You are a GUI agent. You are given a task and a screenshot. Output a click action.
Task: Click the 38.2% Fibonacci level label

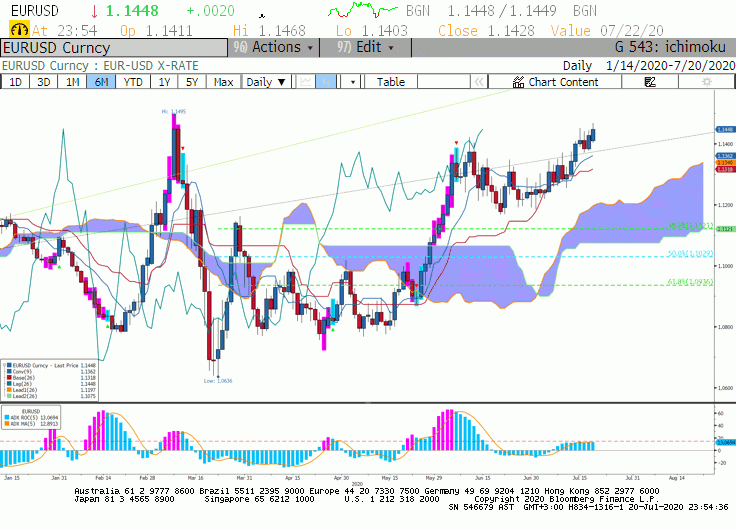coord(690,226)
